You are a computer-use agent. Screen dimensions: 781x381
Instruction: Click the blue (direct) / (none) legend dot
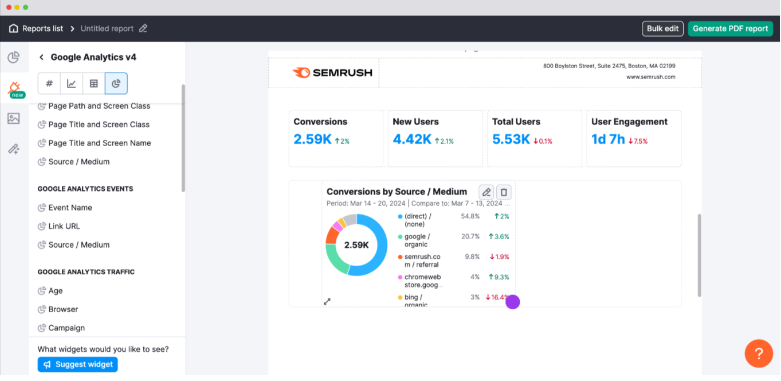point(399,217)
